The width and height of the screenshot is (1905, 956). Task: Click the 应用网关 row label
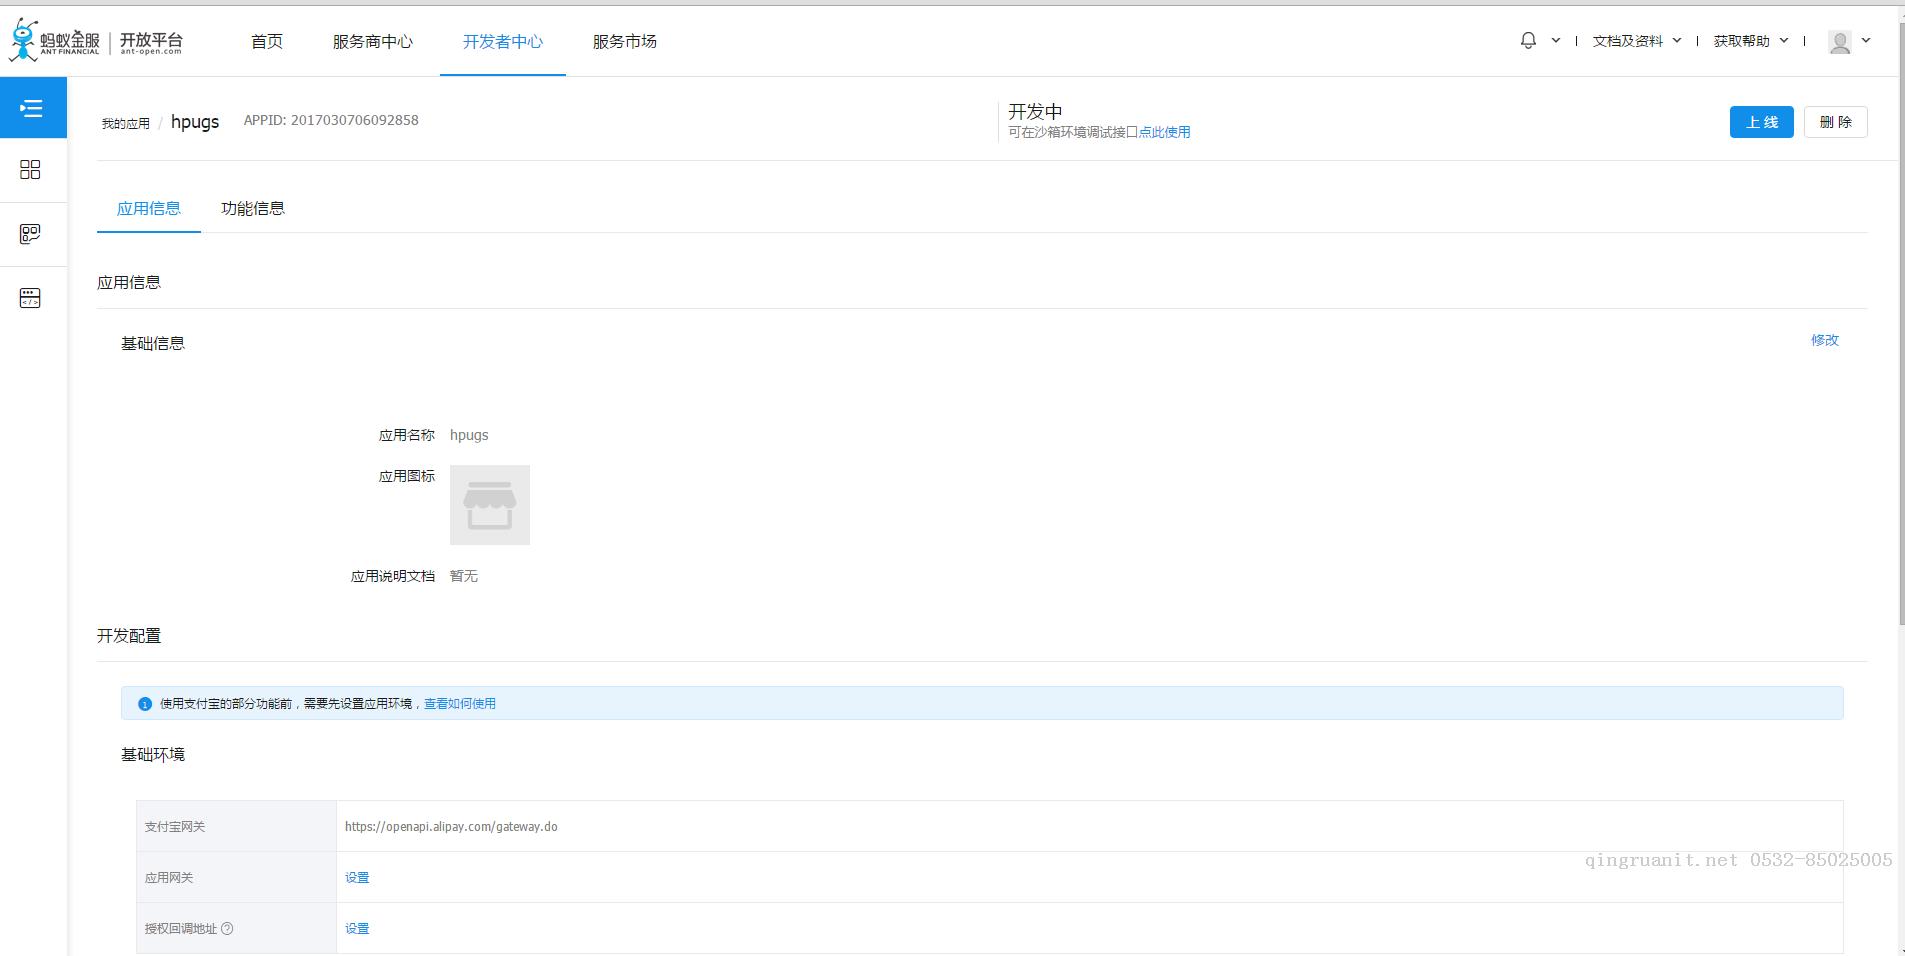[169, 878]
